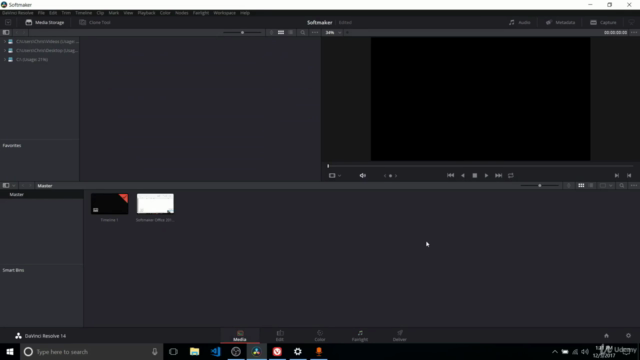Open Project Settings gear icon
Screen dimensions: 640x360
pyautogui.click(x=629, y=336)
